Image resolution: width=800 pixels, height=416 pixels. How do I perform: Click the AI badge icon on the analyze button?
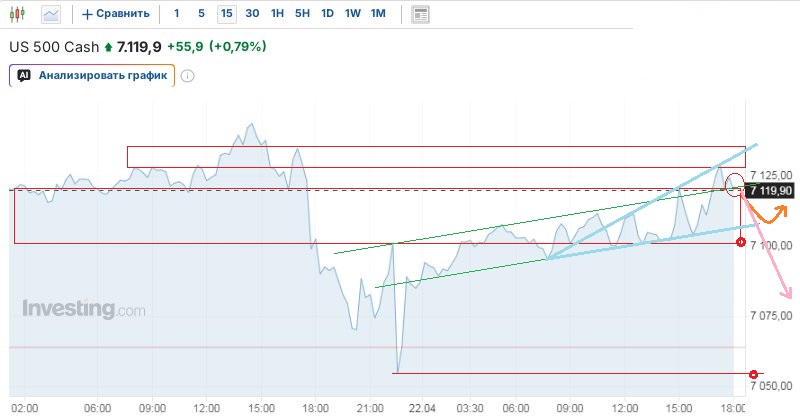[x=24, y=75]
